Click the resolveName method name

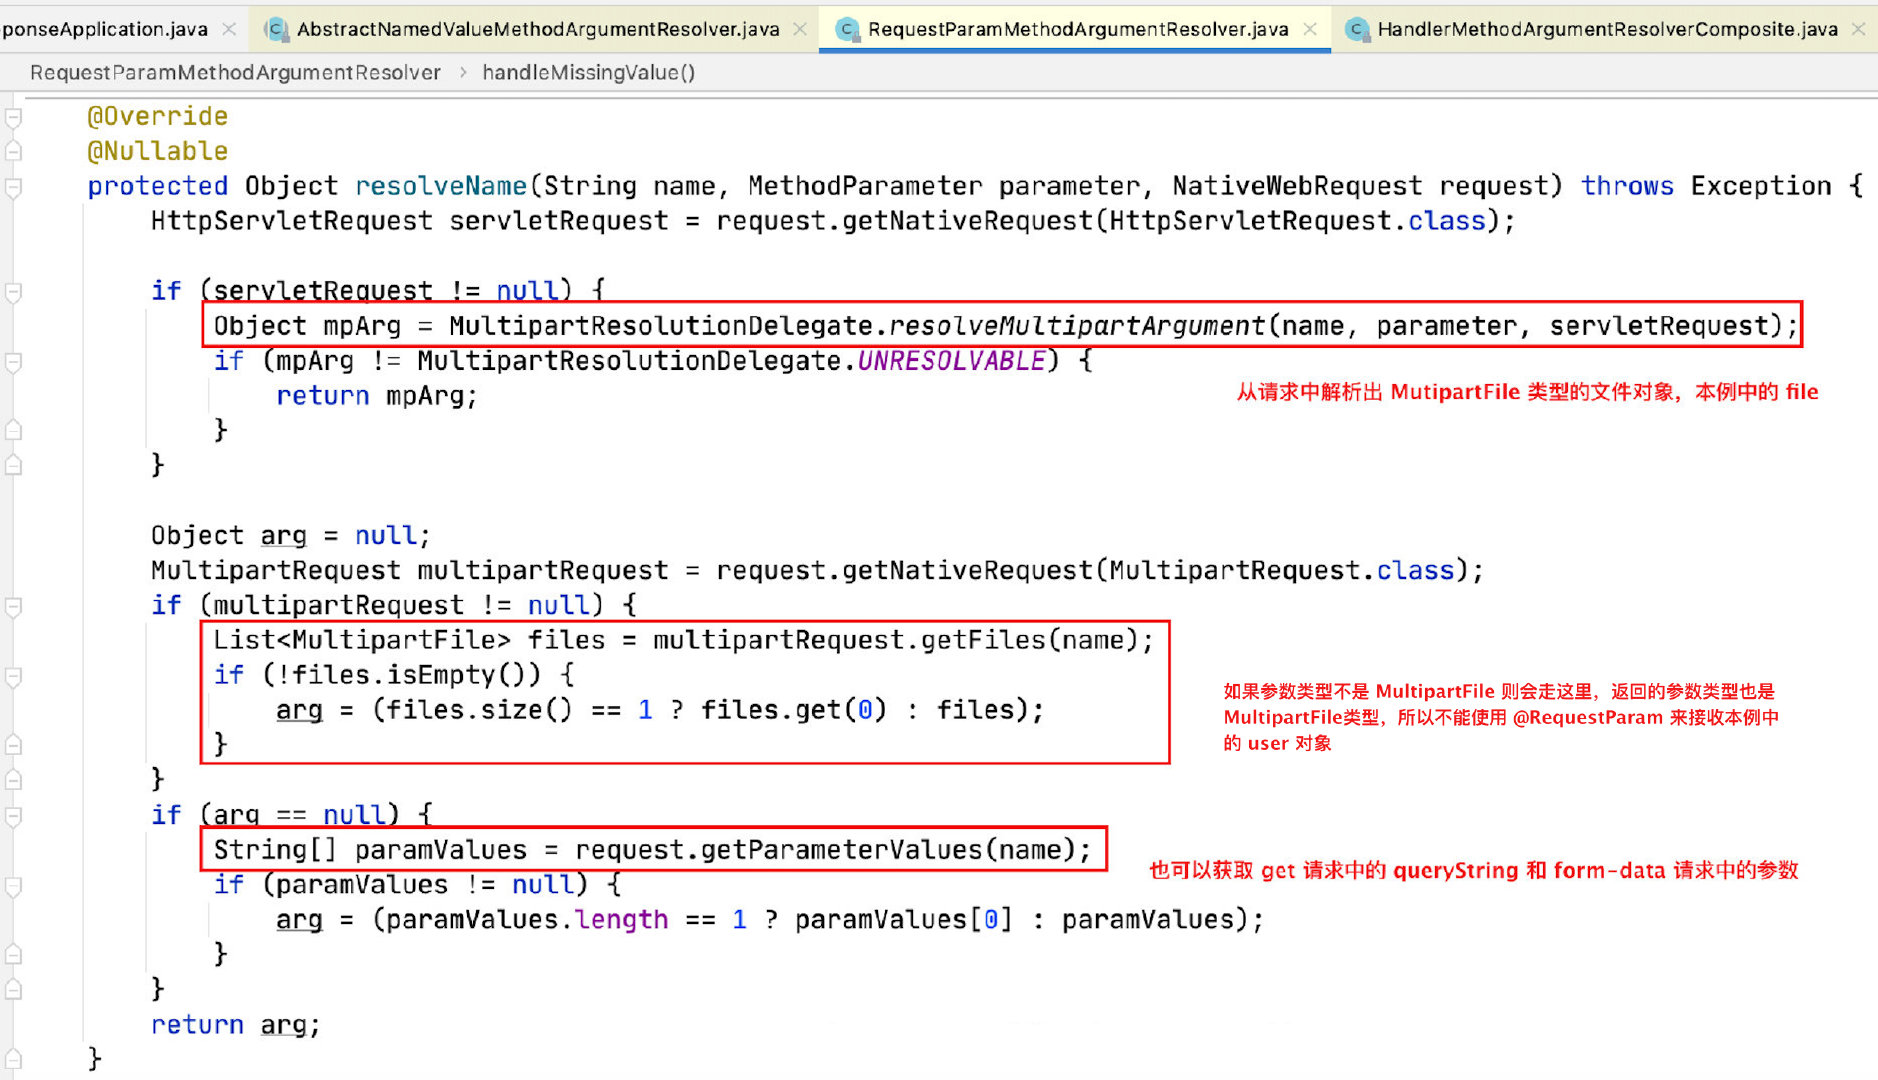point(441,186)
